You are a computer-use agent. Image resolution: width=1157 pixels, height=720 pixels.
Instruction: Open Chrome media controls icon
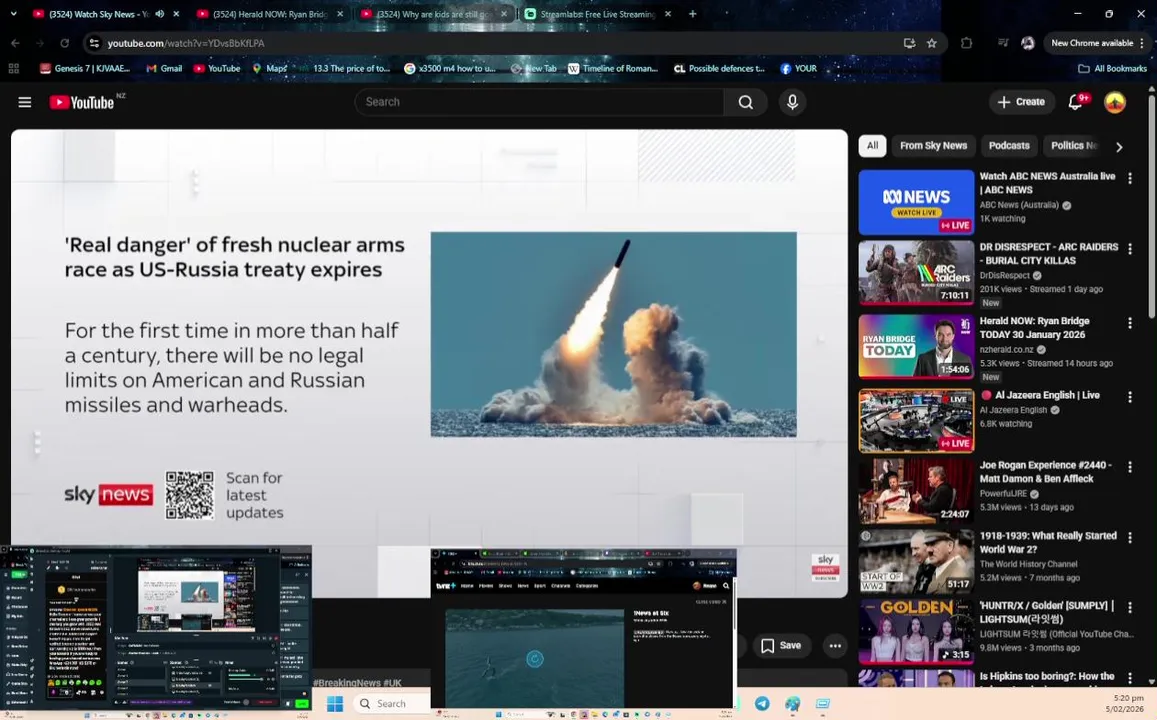pyautogui.click(x=1003, y=43)
